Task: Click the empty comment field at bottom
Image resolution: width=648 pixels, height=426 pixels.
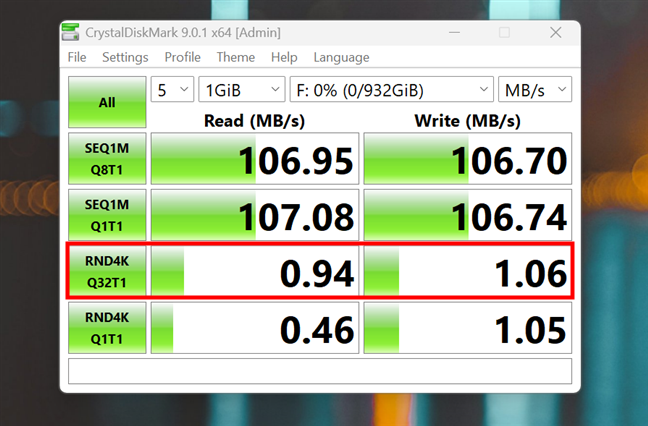Action: (x=320, y=371)
